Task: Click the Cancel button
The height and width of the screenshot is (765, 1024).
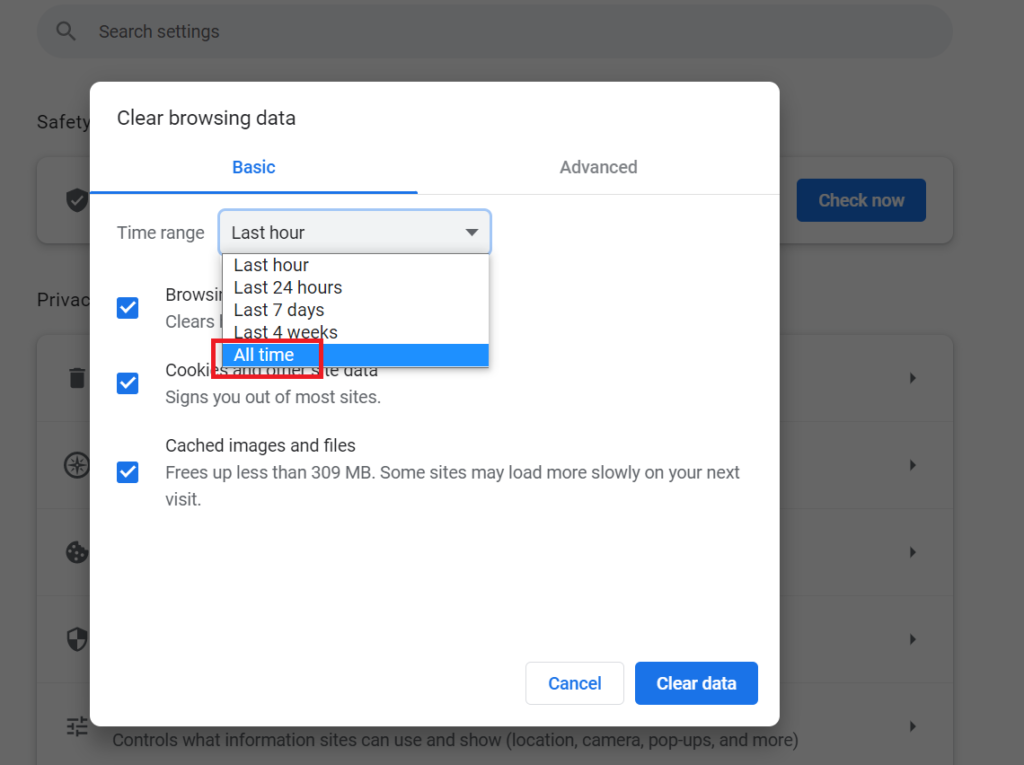Action: [x=574, y=684]
